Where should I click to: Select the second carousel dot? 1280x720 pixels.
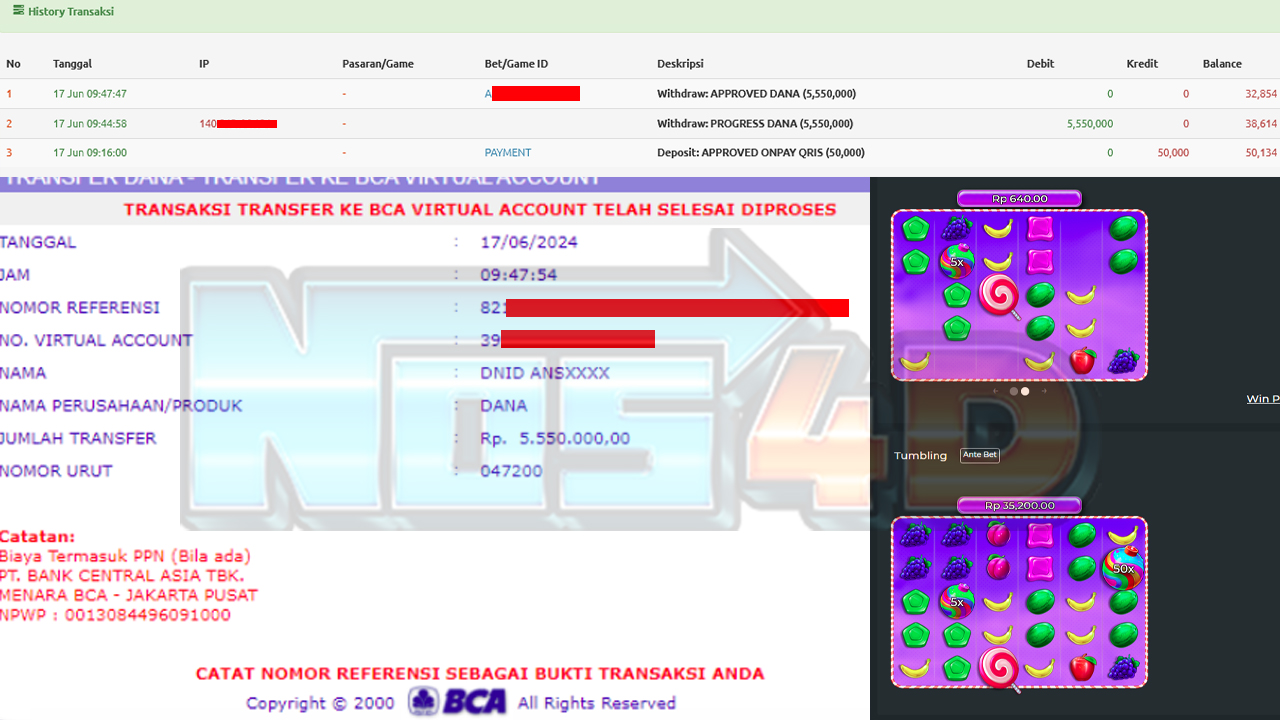point(1025,391)
